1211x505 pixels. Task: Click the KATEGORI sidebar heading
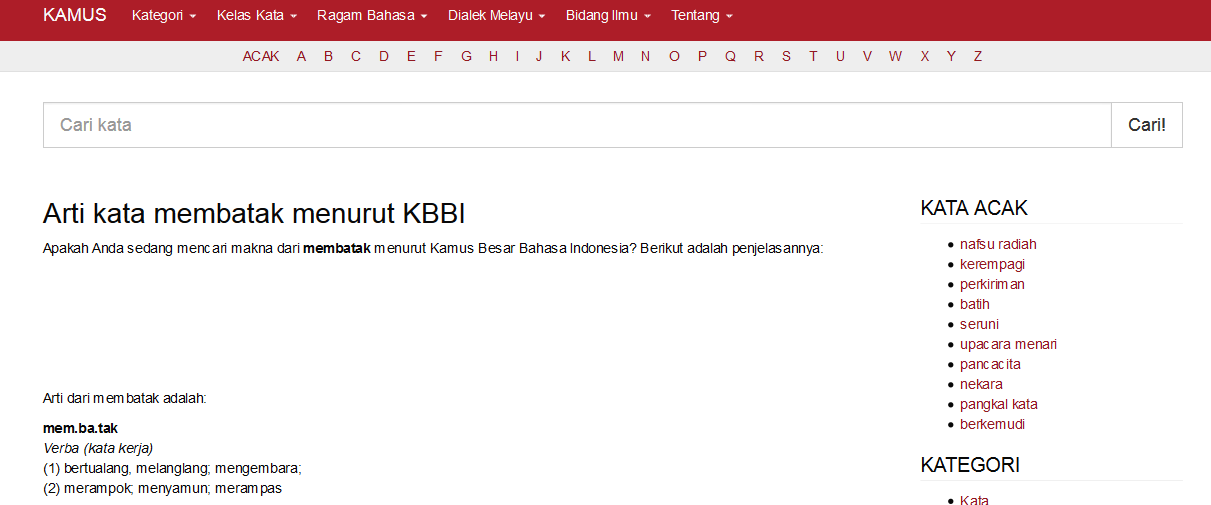coord(970,465)
